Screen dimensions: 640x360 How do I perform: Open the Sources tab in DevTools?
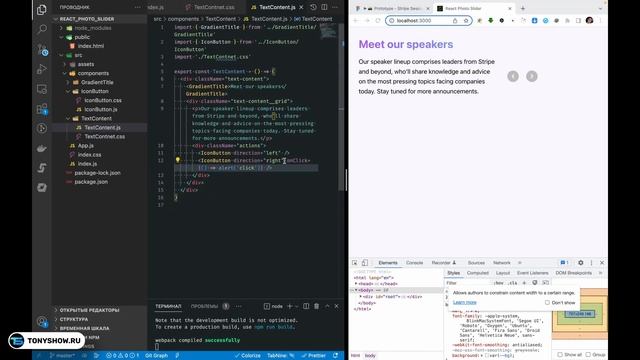[x=476, y=263]
